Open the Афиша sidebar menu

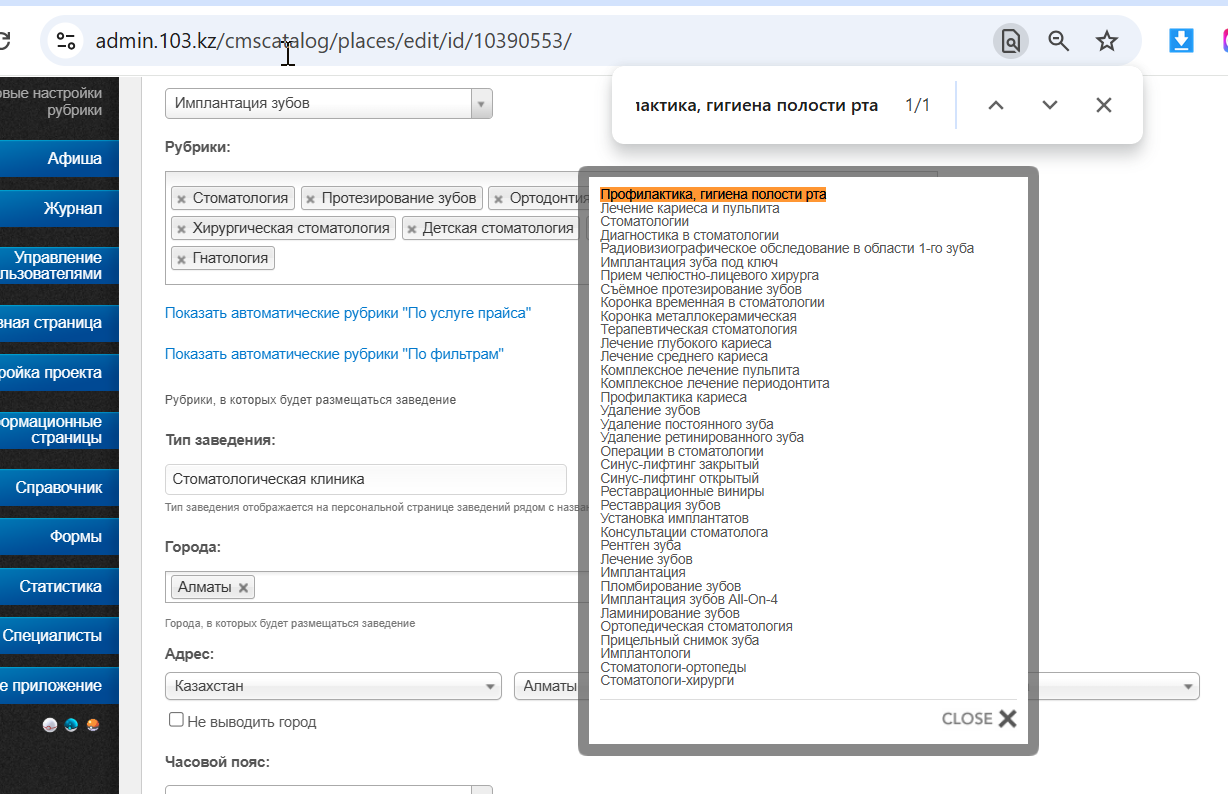[59, 159]
